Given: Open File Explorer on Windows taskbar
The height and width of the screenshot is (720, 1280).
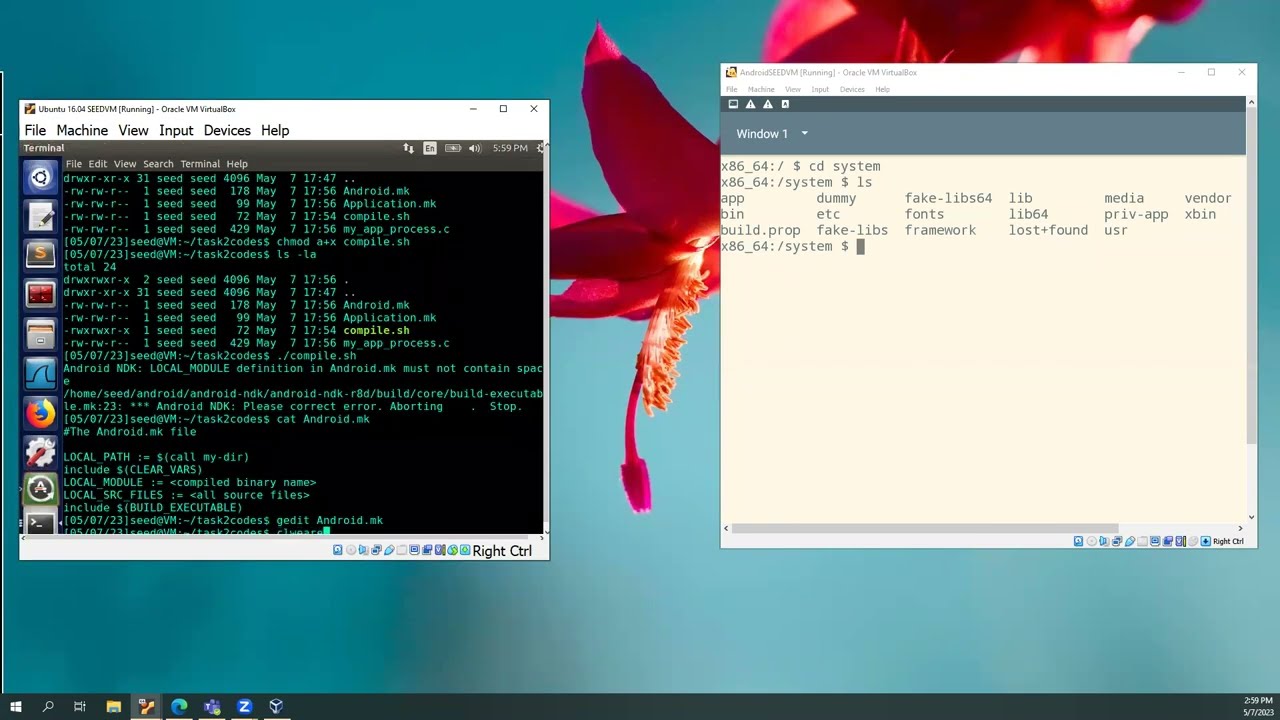Looking at the screenshot, I should (113, 706).
